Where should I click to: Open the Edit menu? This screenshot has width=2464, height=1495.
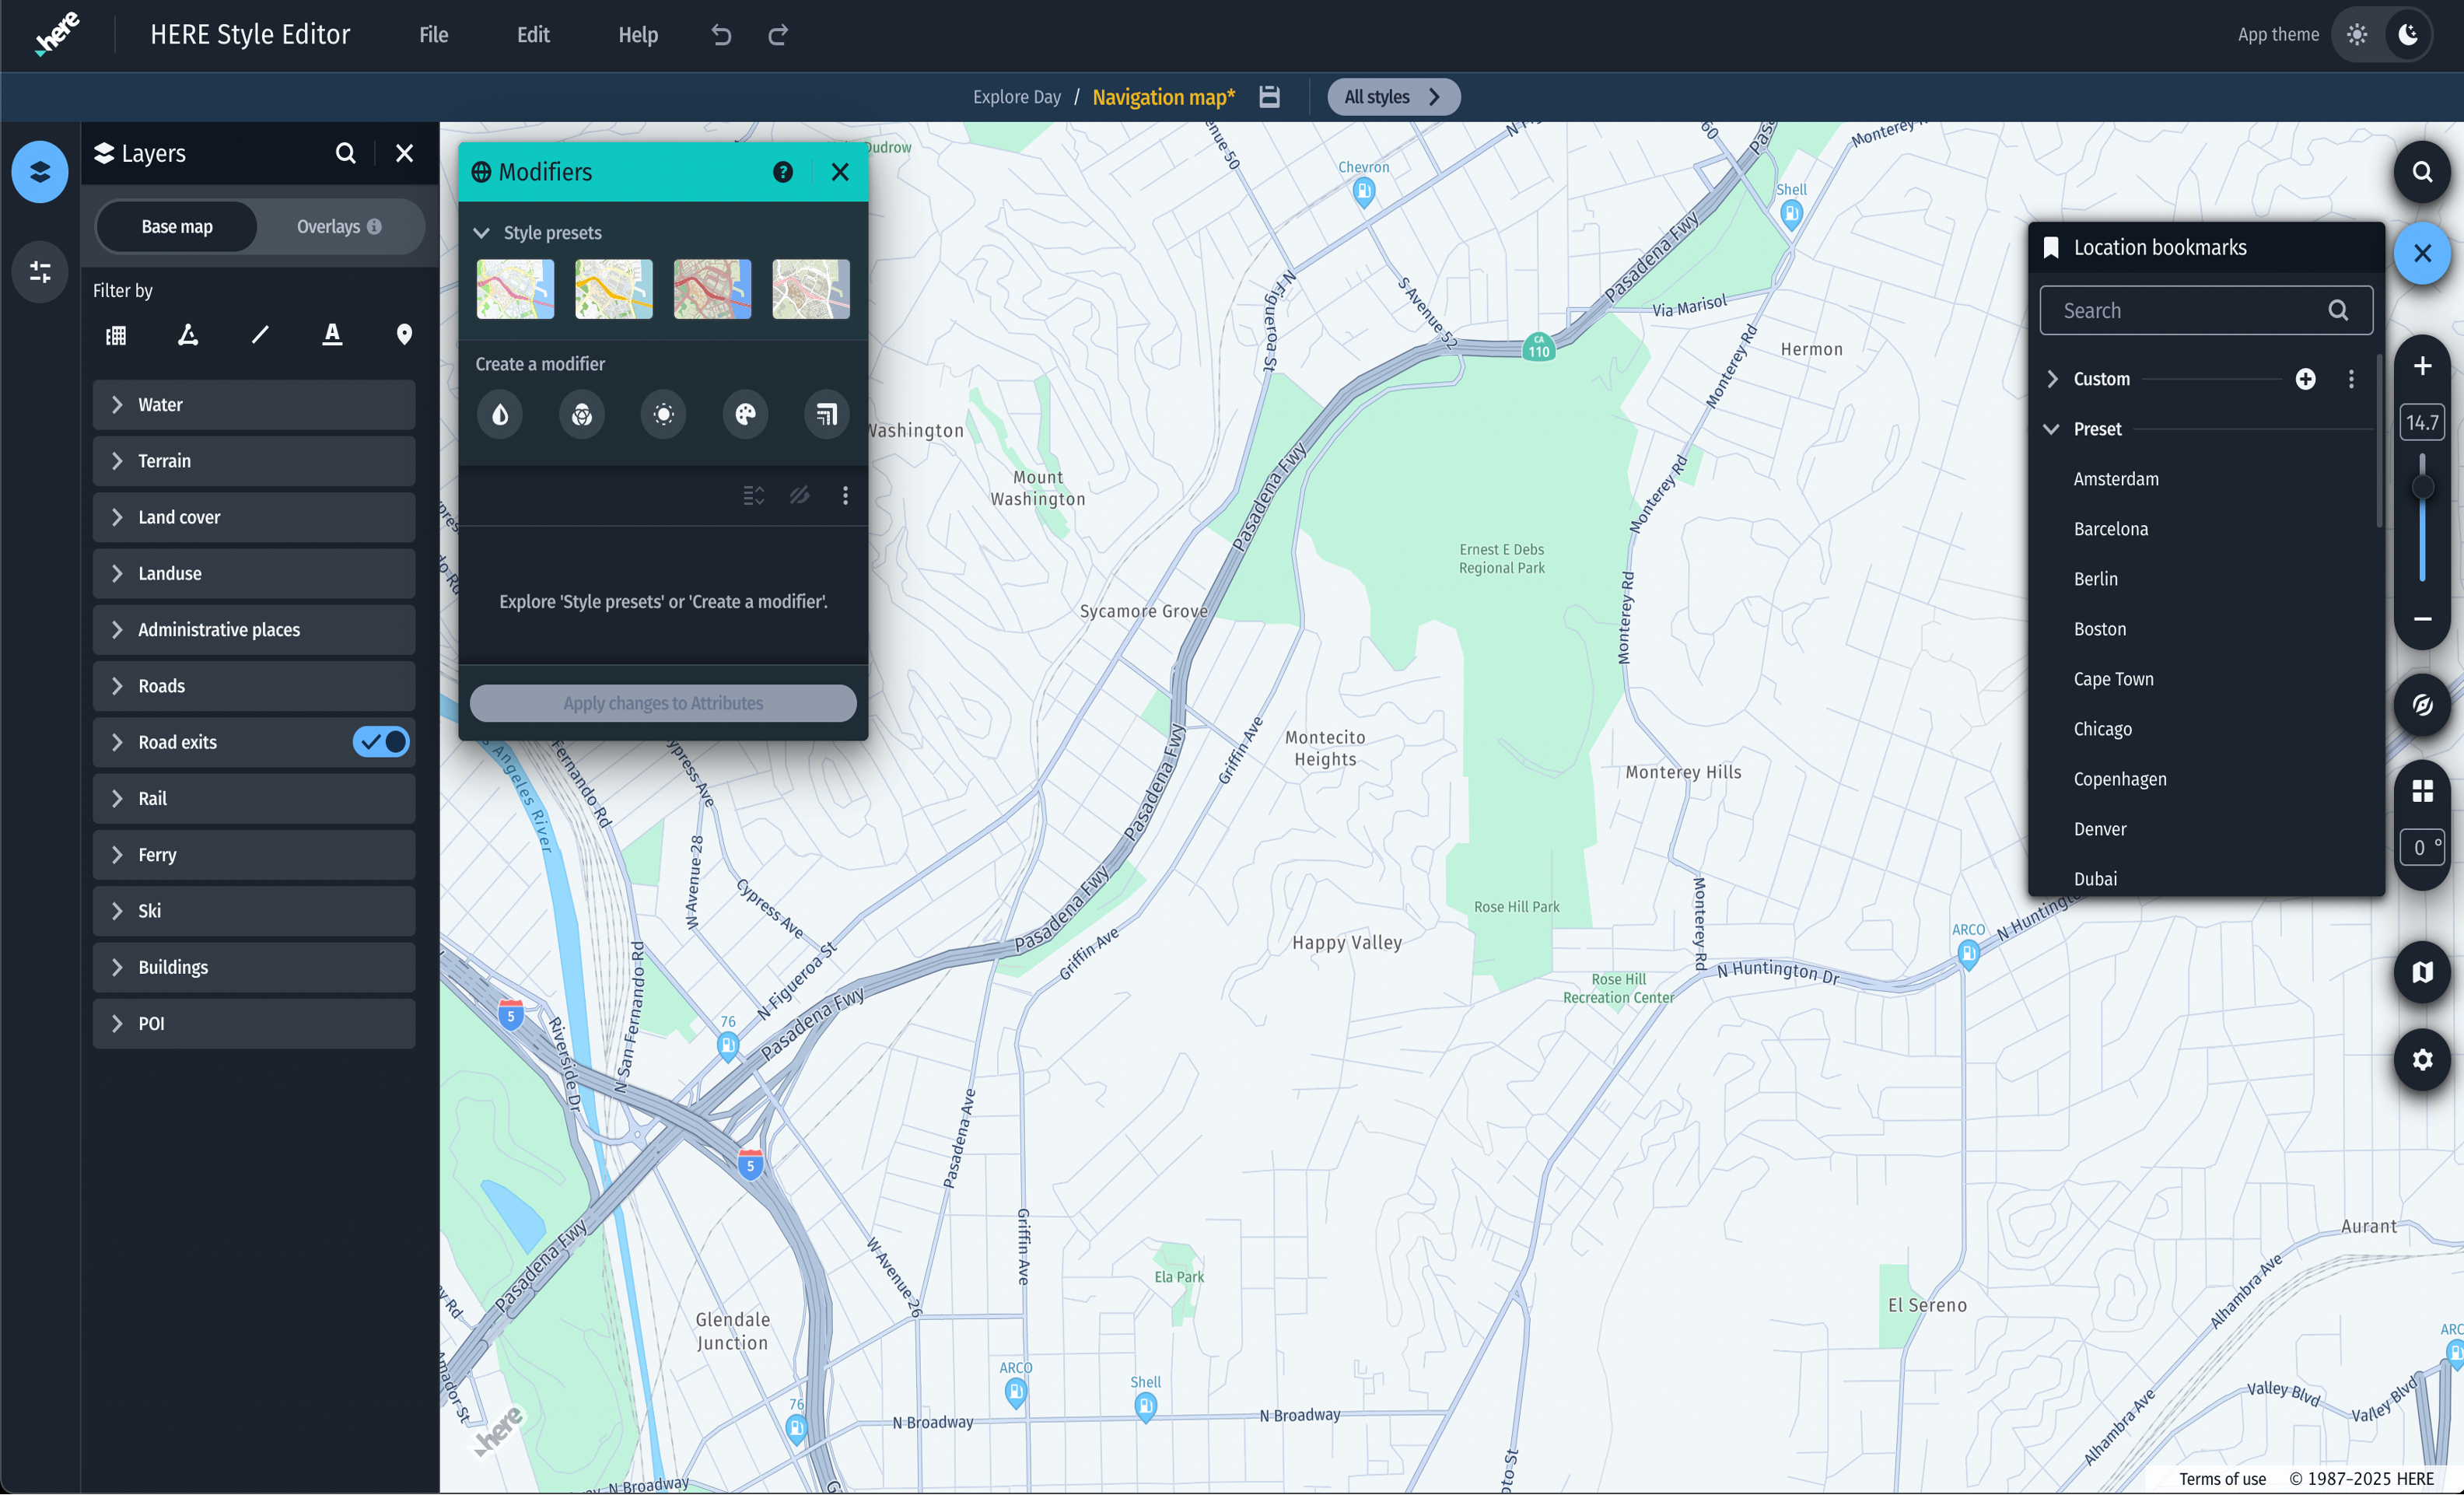pos(532,34)
